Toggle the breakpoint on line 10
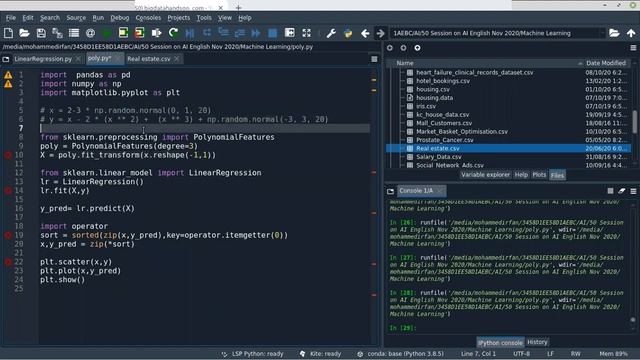The height and width of the screenshot is (360, 640). coord(8,155)
